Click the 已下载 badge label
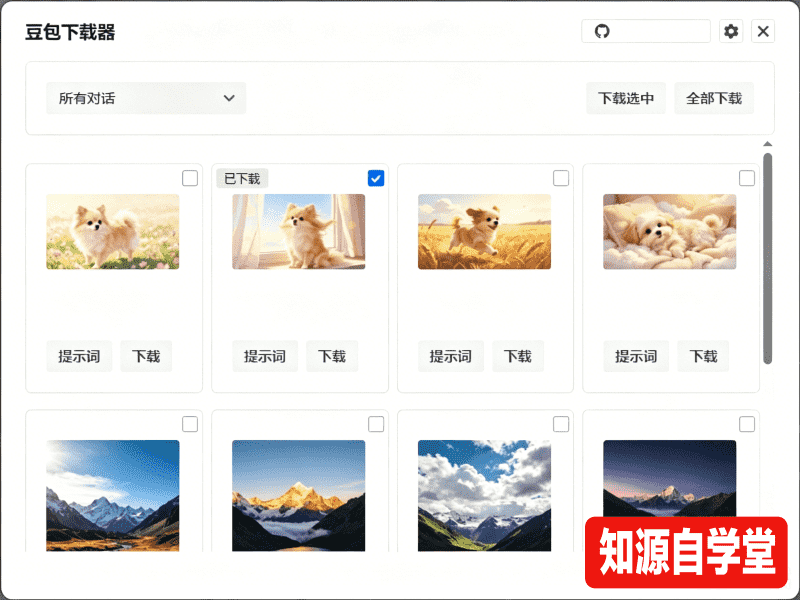 point(242,179)
